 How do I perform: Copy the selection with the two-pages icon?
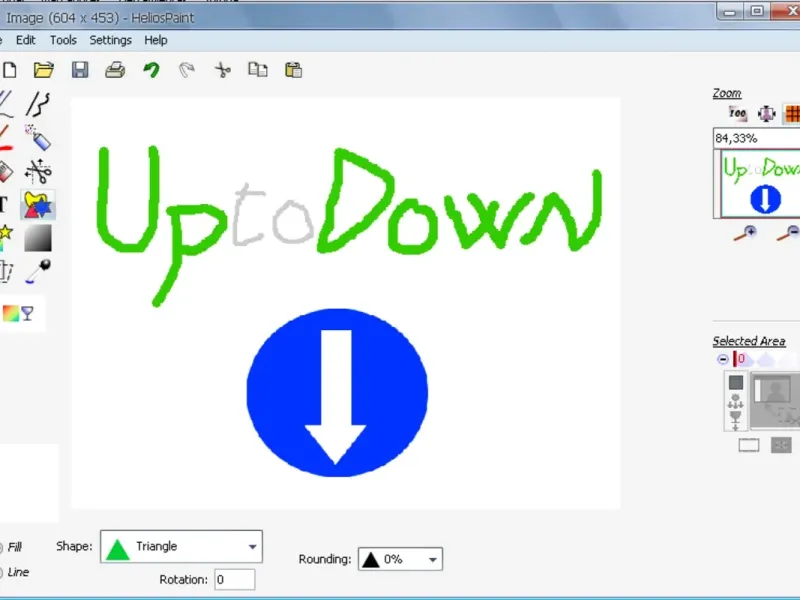coord(258,70)
